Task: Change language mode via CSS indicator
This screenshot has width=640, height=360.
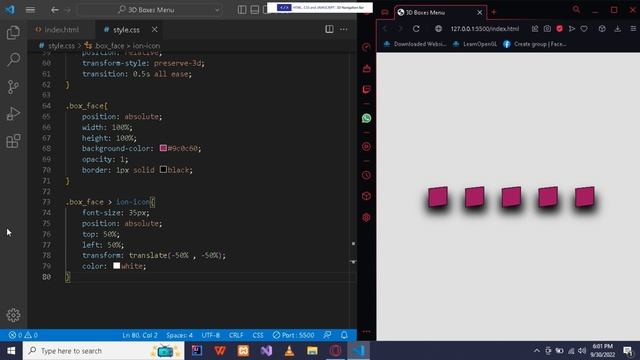Action: tap(258, 335)
